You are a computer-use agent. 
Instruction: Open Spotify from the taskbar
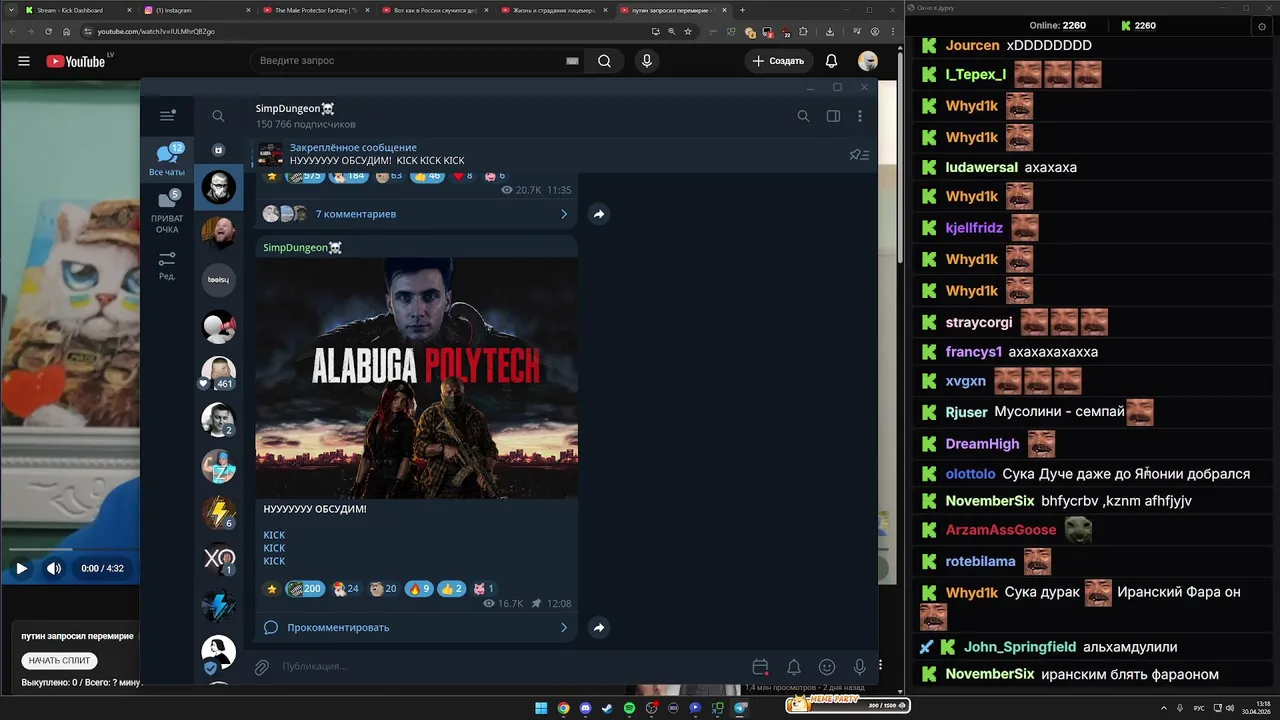pos(630,708)
